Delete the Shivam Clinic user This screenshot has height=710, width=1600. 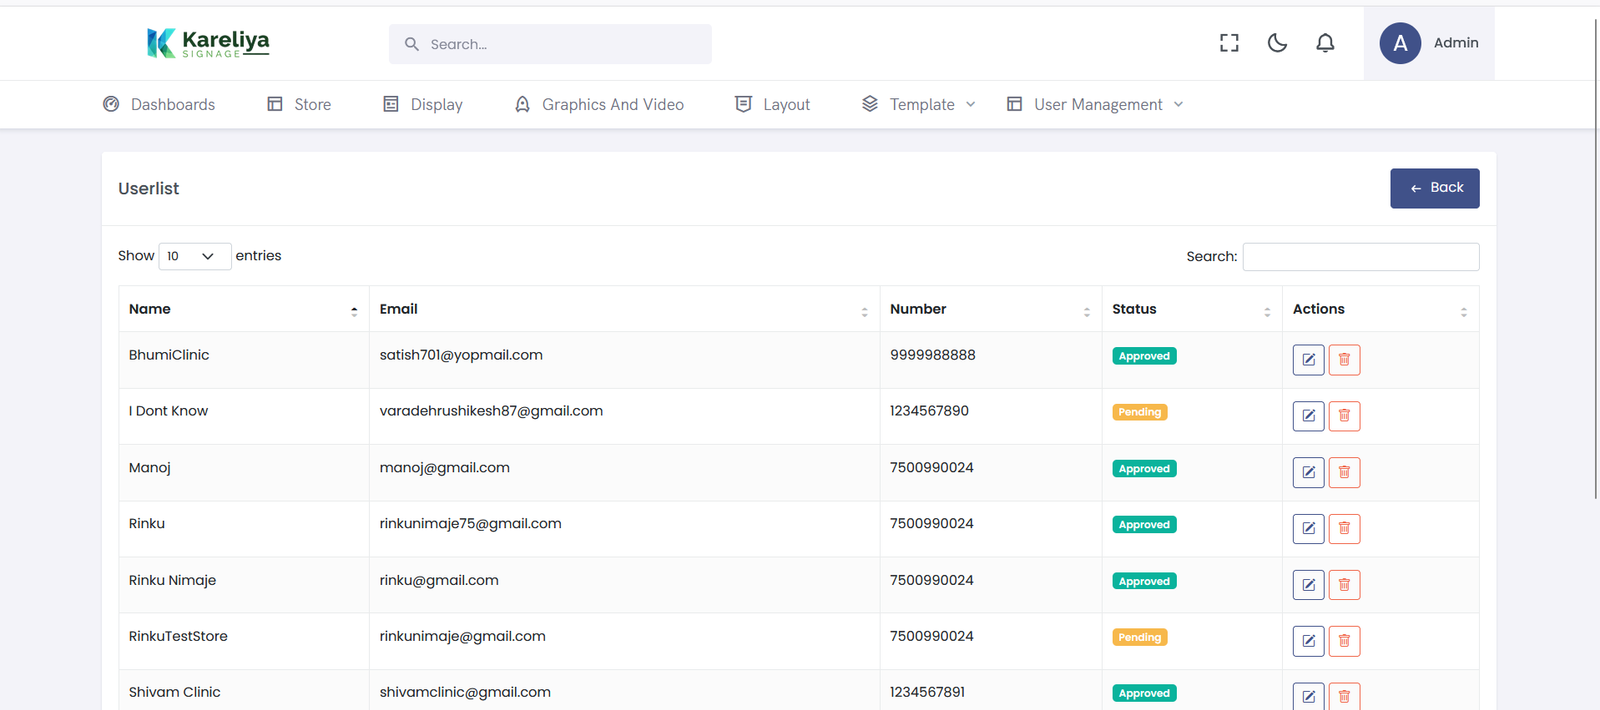coord(1345,696)
